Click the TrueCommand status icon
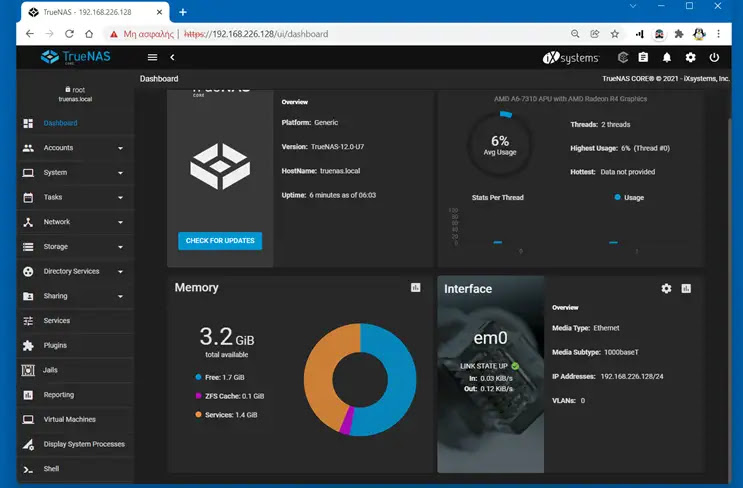Screen dimensions: 743x488 [623, 58]
